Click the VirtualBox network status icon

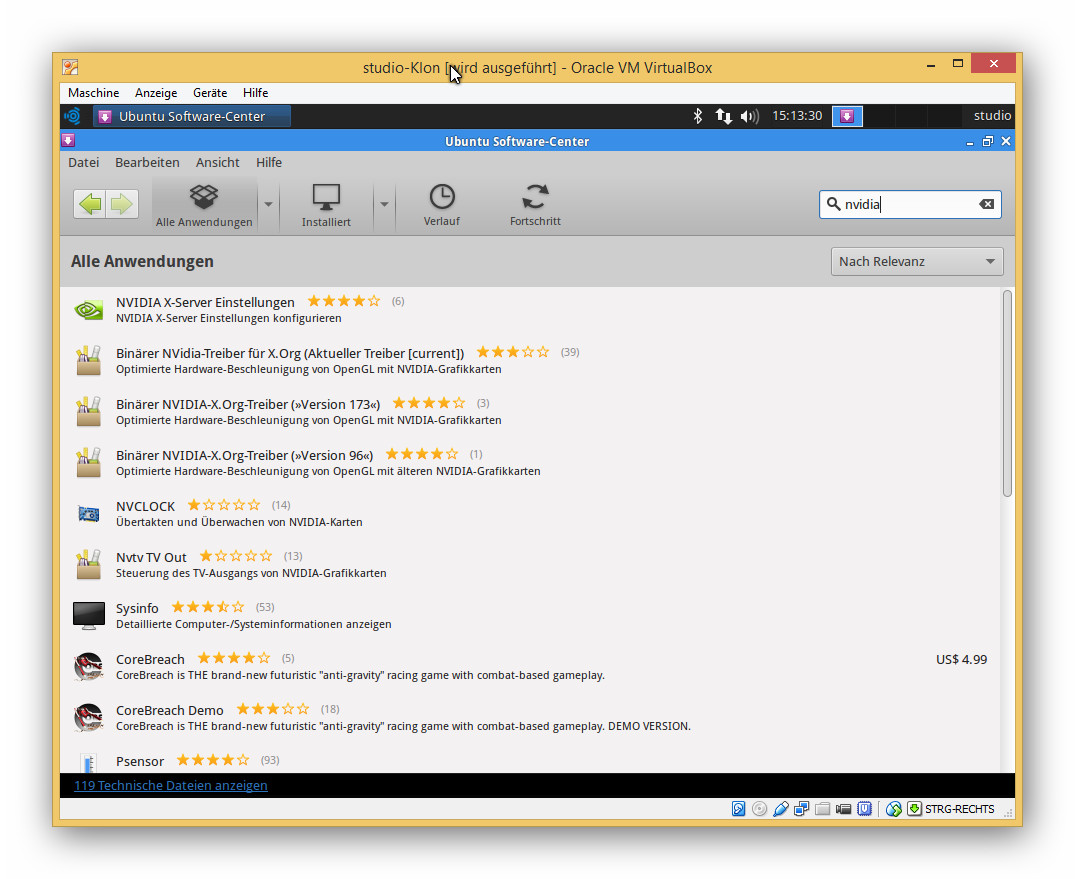coord(801,809)
